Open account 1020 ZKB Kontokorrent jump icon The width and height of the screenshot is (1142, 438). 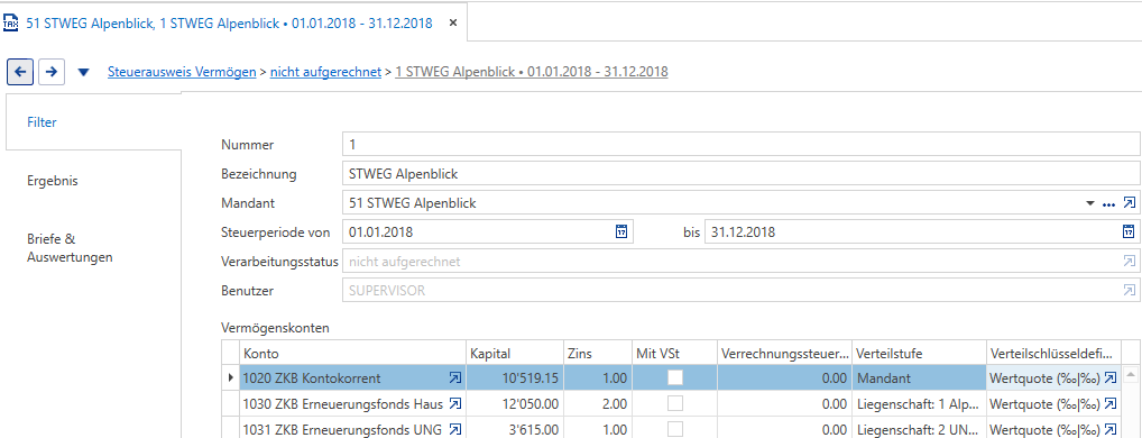click(x=454, y=378)
